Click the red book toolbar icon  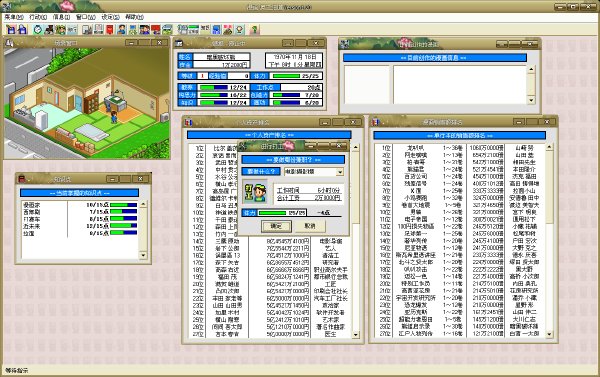coord(109,29)
